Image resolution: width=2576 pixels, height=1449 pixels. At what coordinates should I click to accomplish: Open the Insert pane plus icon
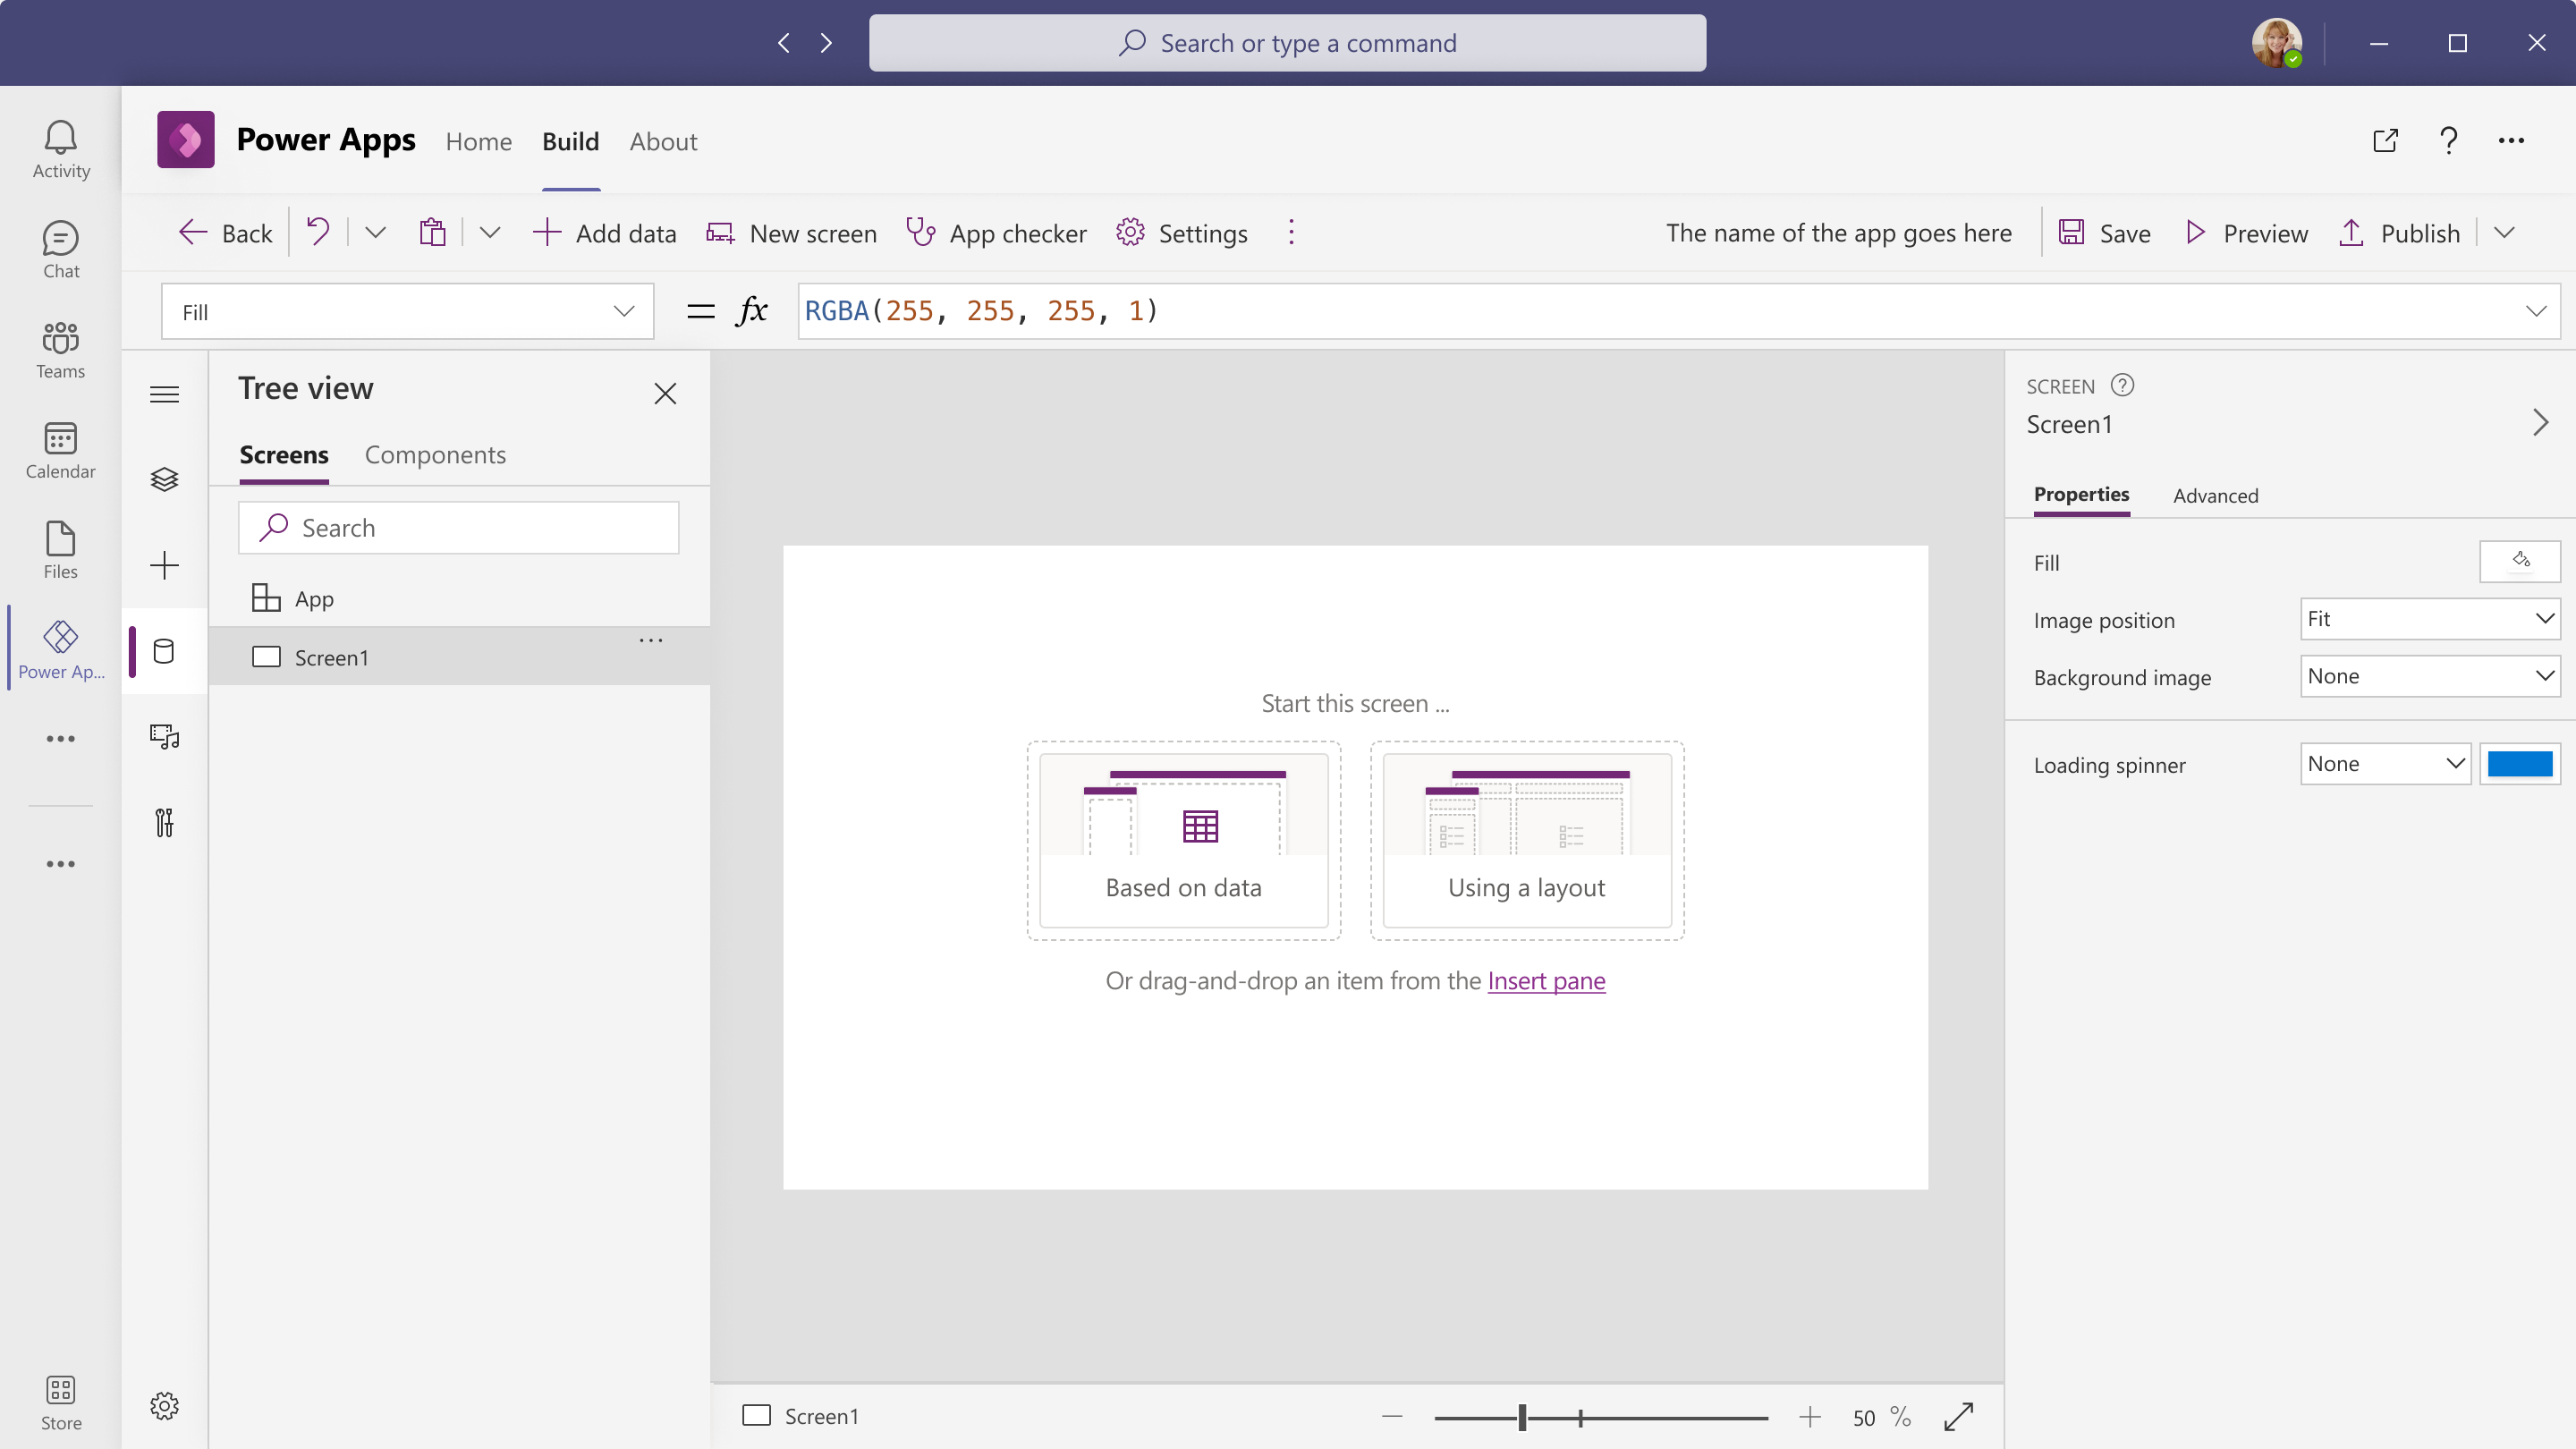click(164, 566)
